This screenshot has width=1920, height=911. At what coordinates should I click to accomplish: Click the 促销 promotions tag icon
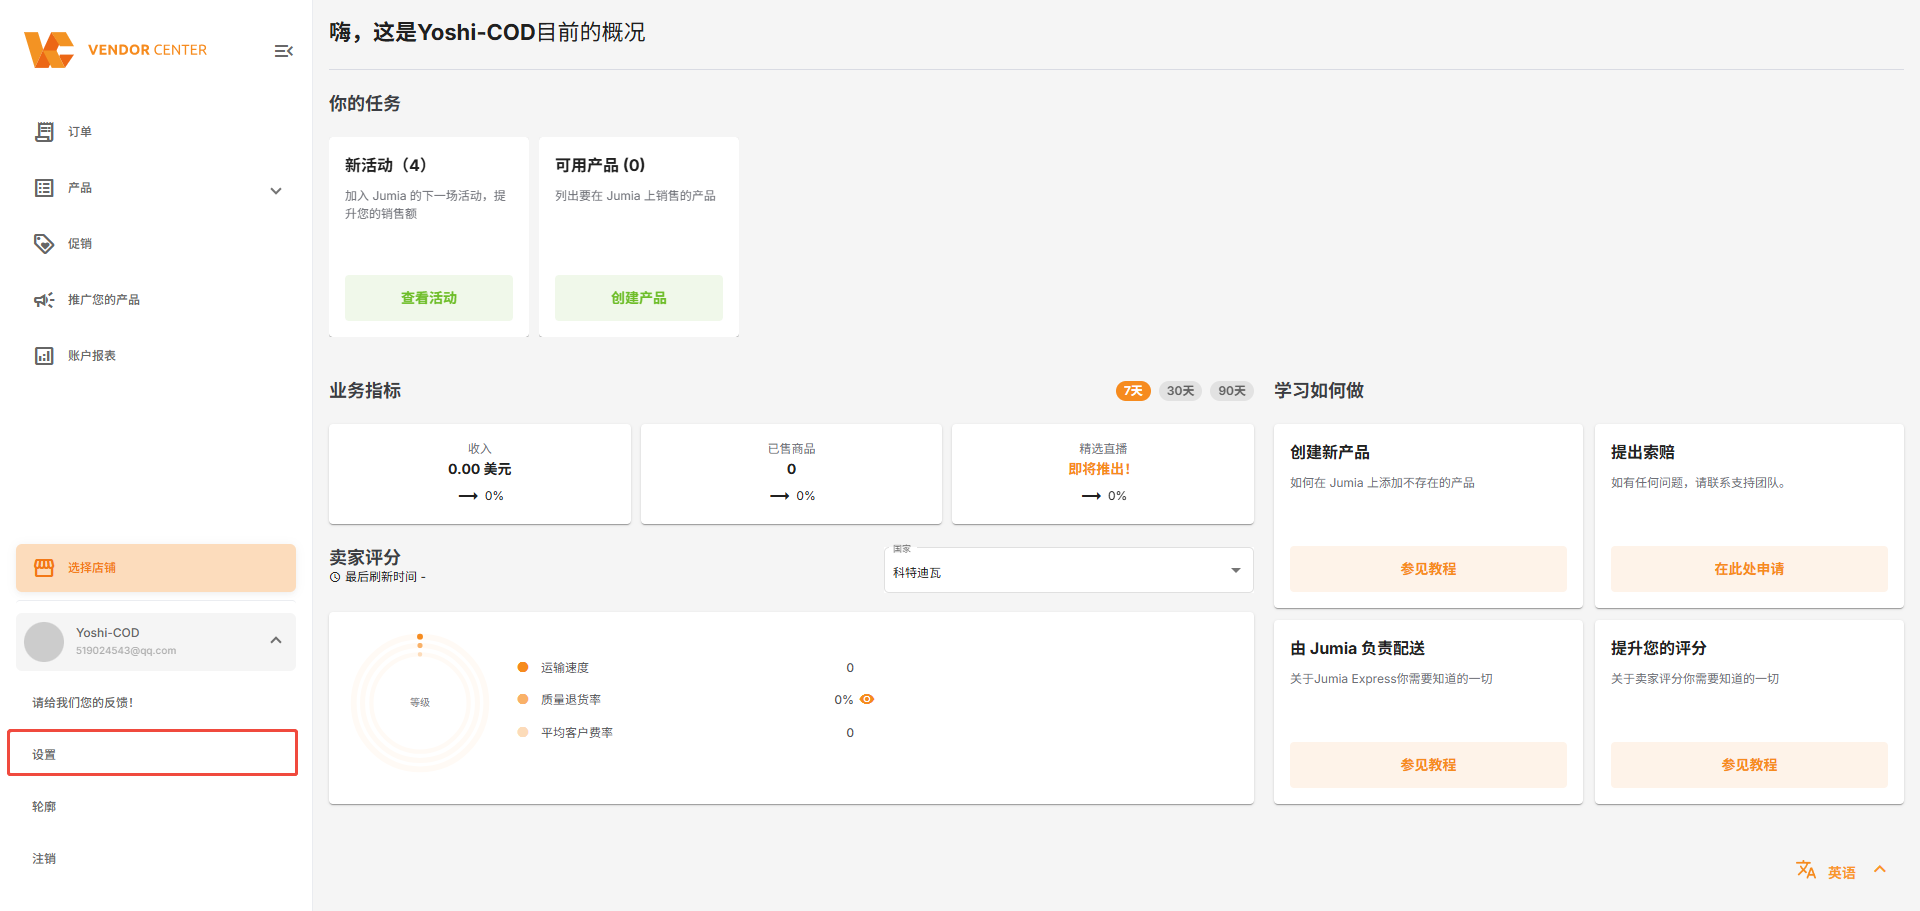pos(44,244)
